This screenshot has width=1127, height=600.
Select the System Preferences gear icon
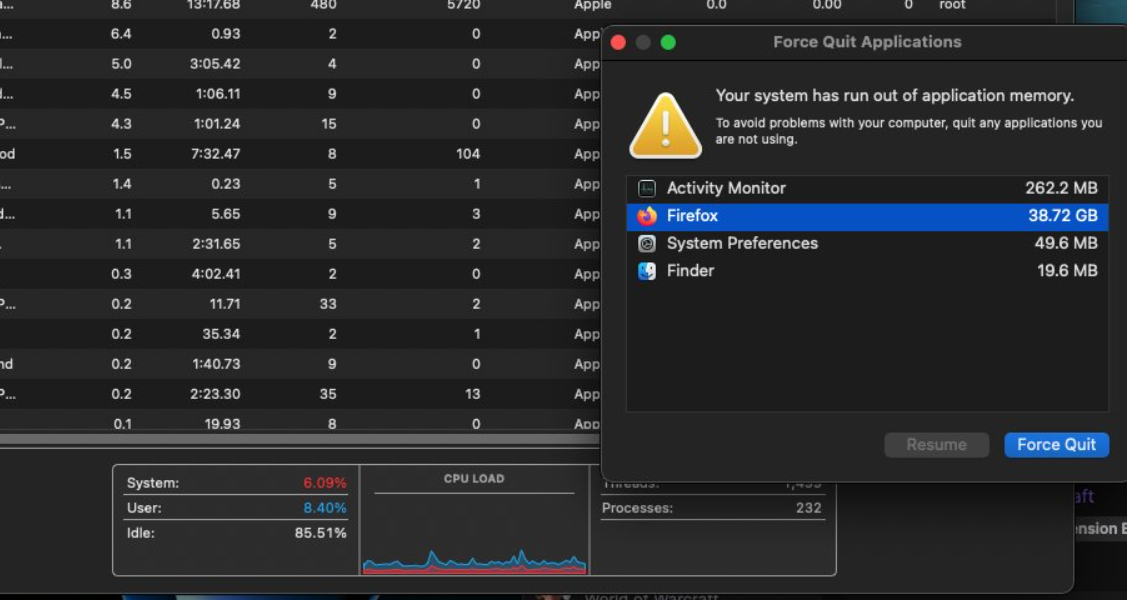click(x=647, y=244)
